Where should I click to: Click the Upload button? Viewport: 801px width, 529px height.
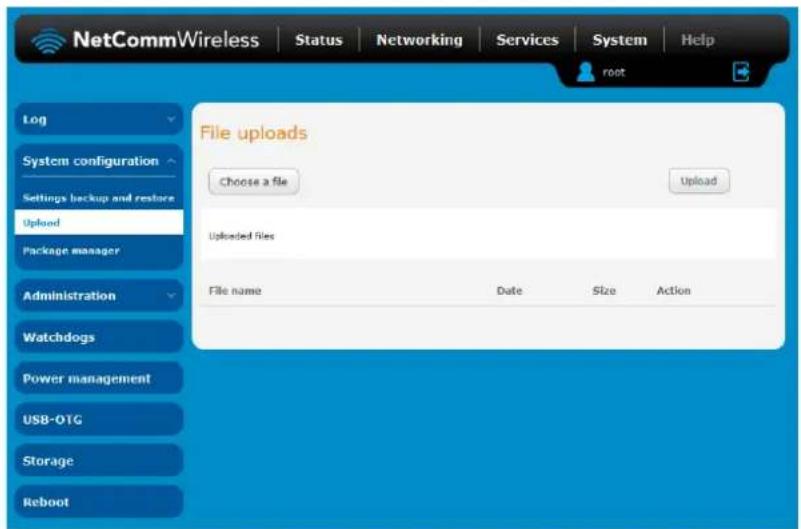coord(699,181)
